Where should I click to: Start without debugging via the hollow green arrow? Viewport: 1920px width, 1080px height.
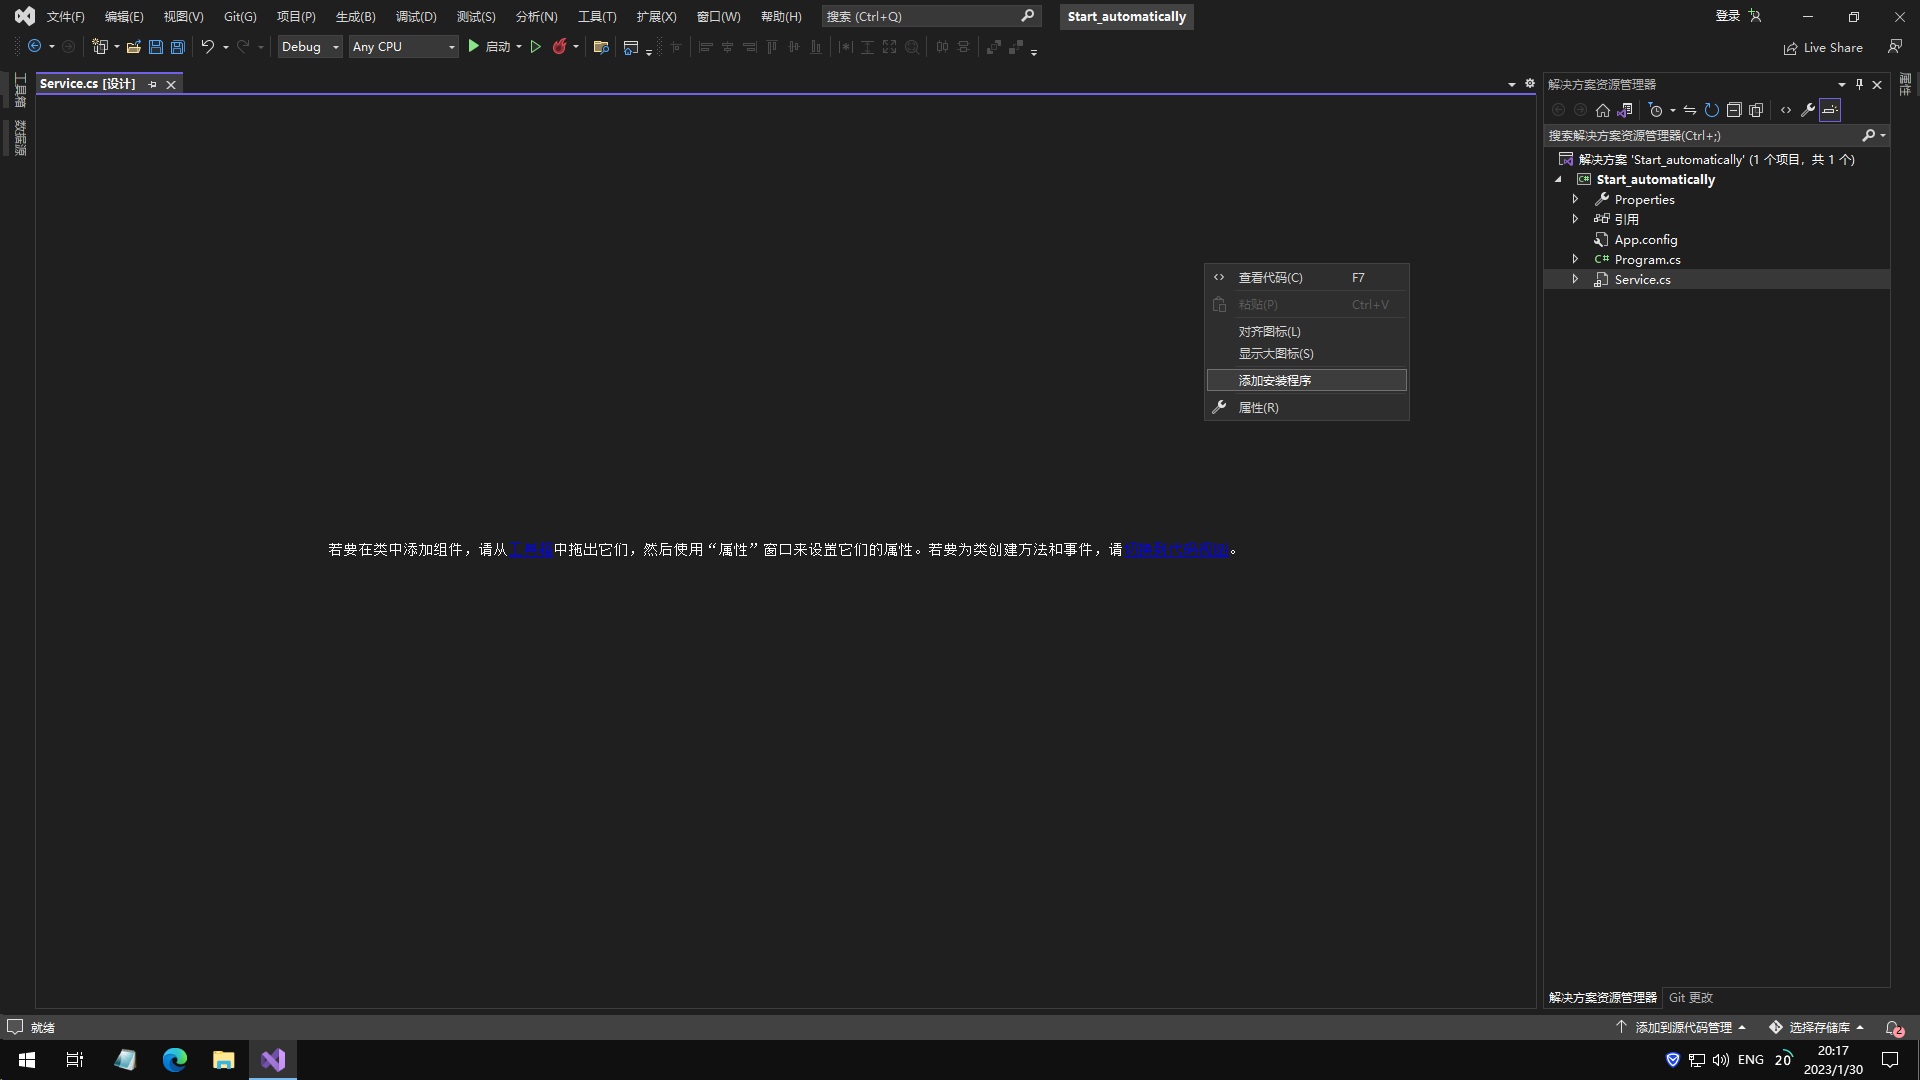(536, 47)
